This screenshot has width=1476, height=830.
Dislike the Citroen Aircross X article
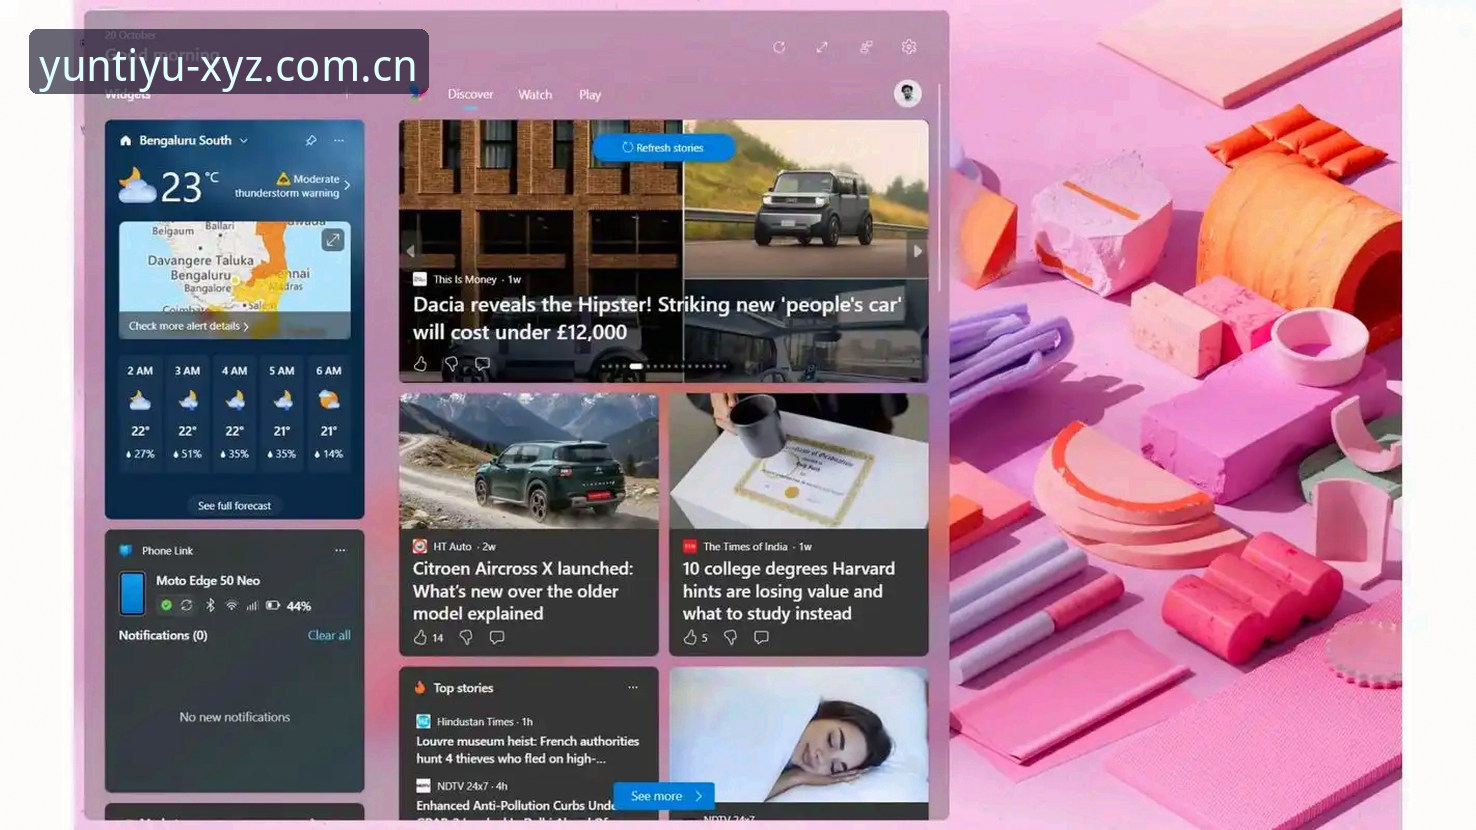click(466, 637)
